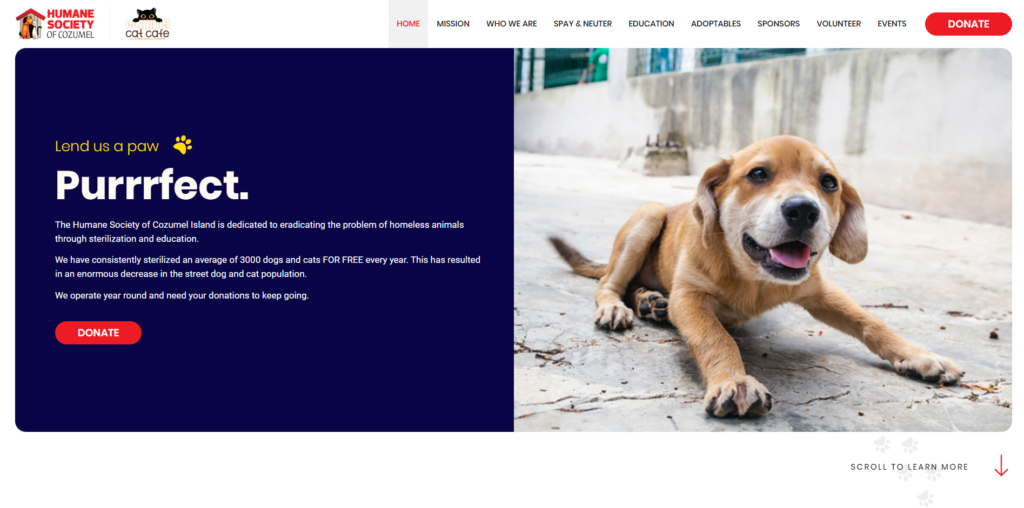Click the yellow paw print icon
The width and height of the screenshot is (1024, 508).
pos(182,145)
